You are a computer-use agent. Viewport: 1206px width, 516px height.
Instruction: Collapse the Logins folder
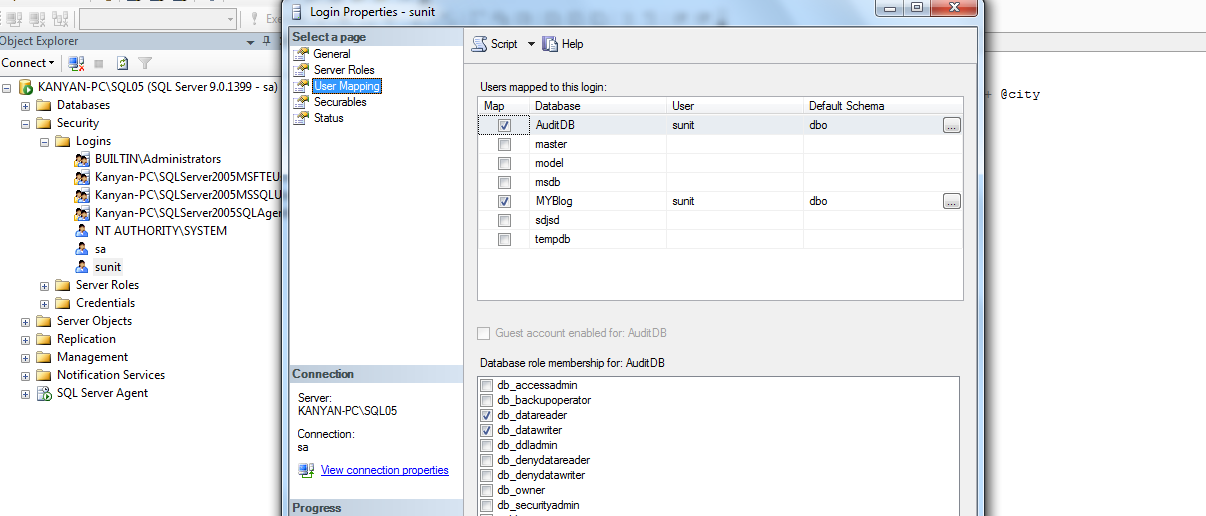point(45,141)
